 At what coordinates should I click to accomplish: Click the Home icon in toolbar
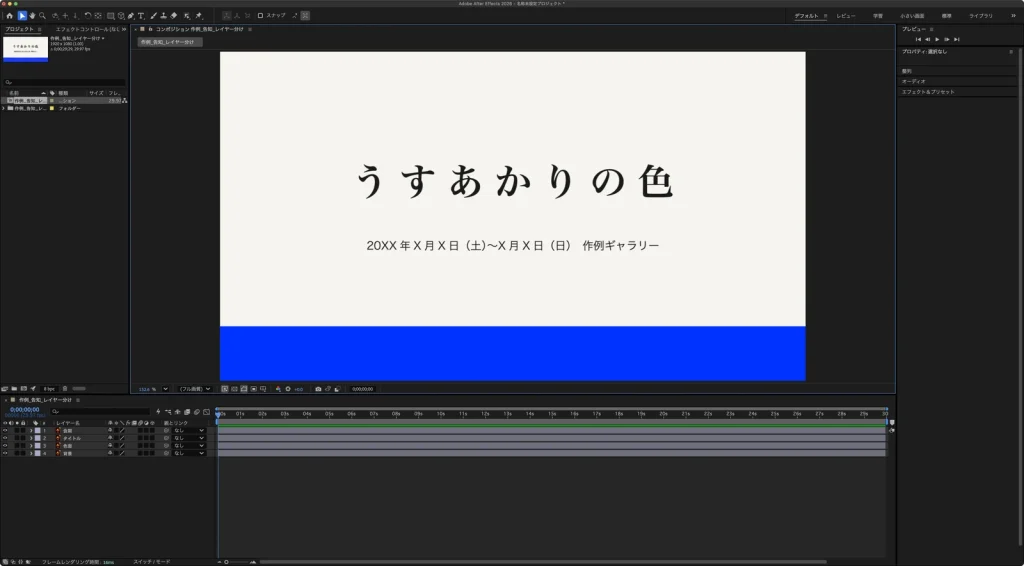pos(9,16)
